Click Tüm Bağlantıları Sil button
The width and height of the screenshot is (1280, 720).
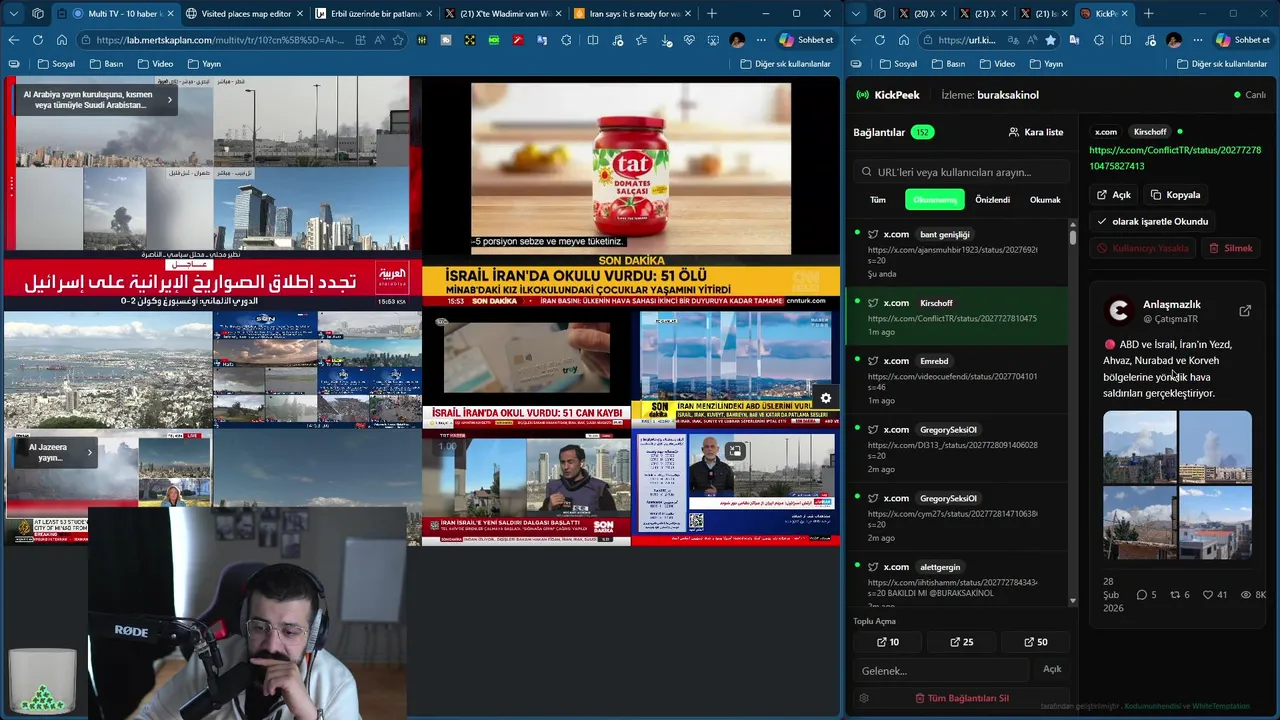(961, 698)
